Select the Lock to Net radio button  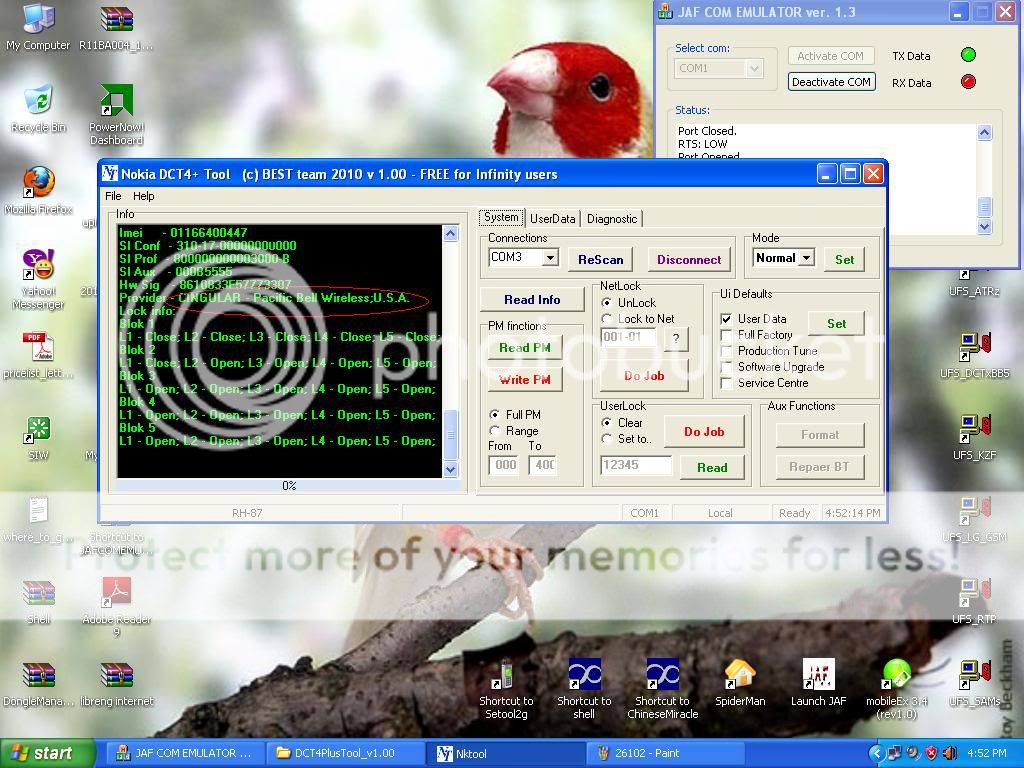pyautogui.click(x=607, y=319)
